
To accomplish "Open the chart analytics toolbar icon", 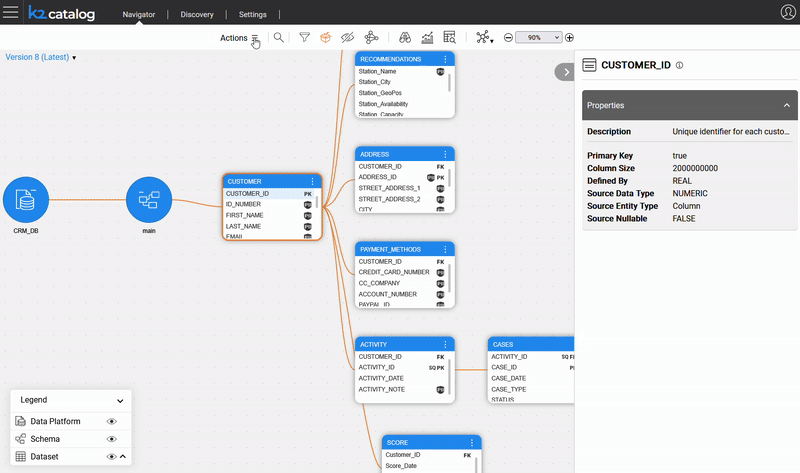I will [x=427, y=37].
